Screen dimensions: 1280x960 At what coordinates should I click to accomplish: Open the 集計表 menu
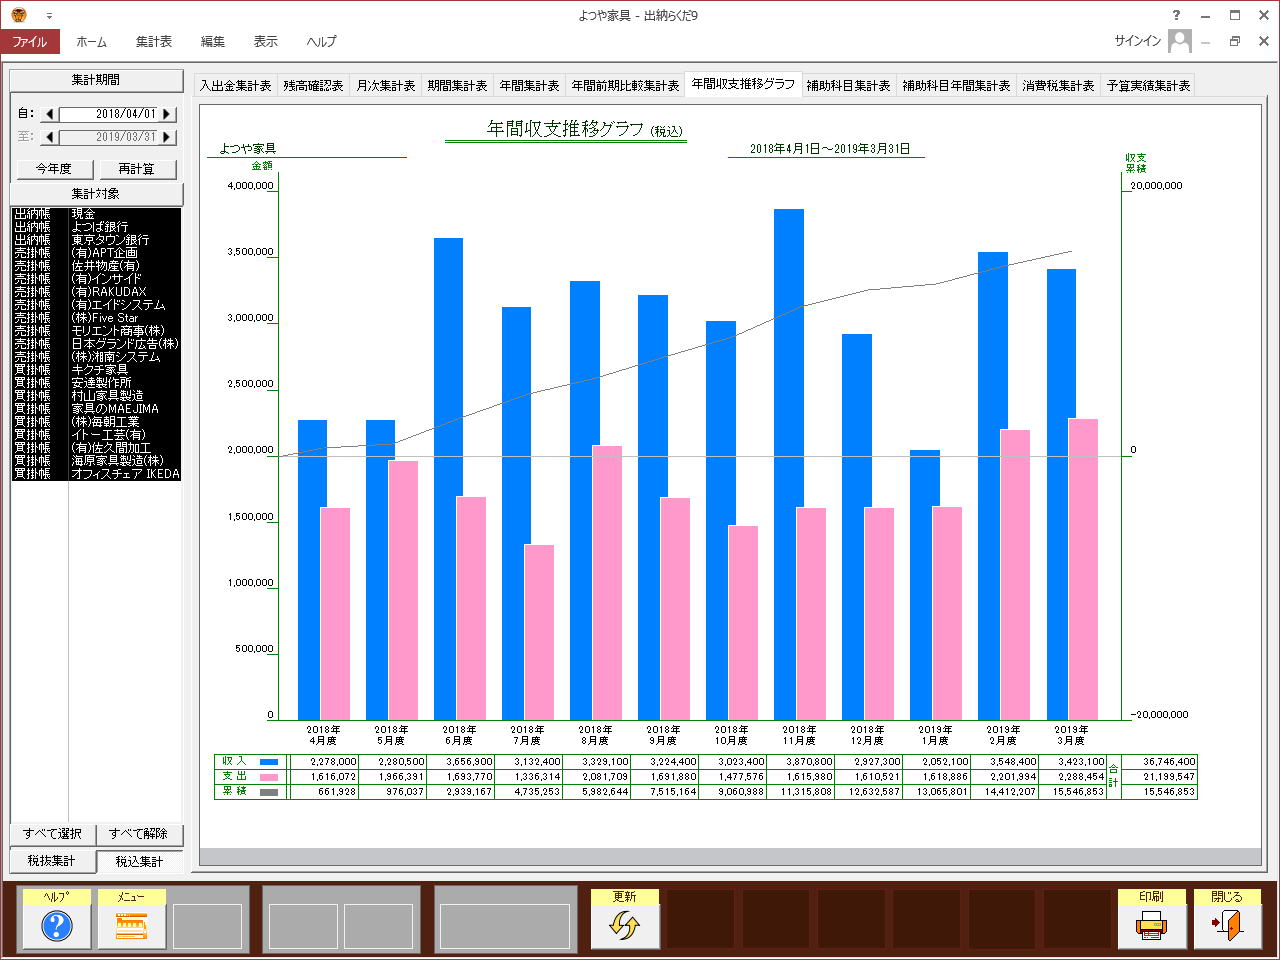(x=154, y=41)
